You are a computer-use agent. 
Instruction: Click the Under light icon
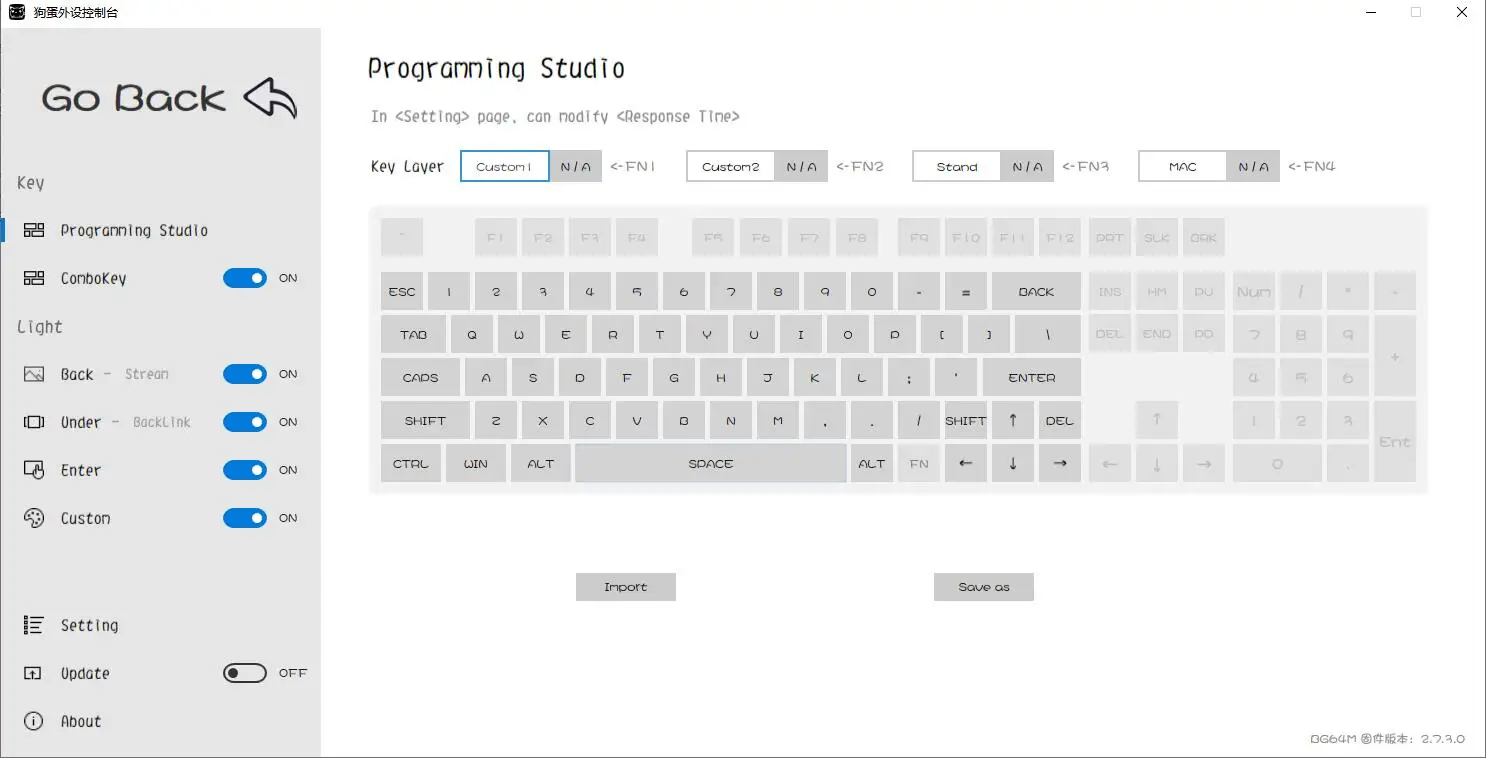[x=34, y=422]
